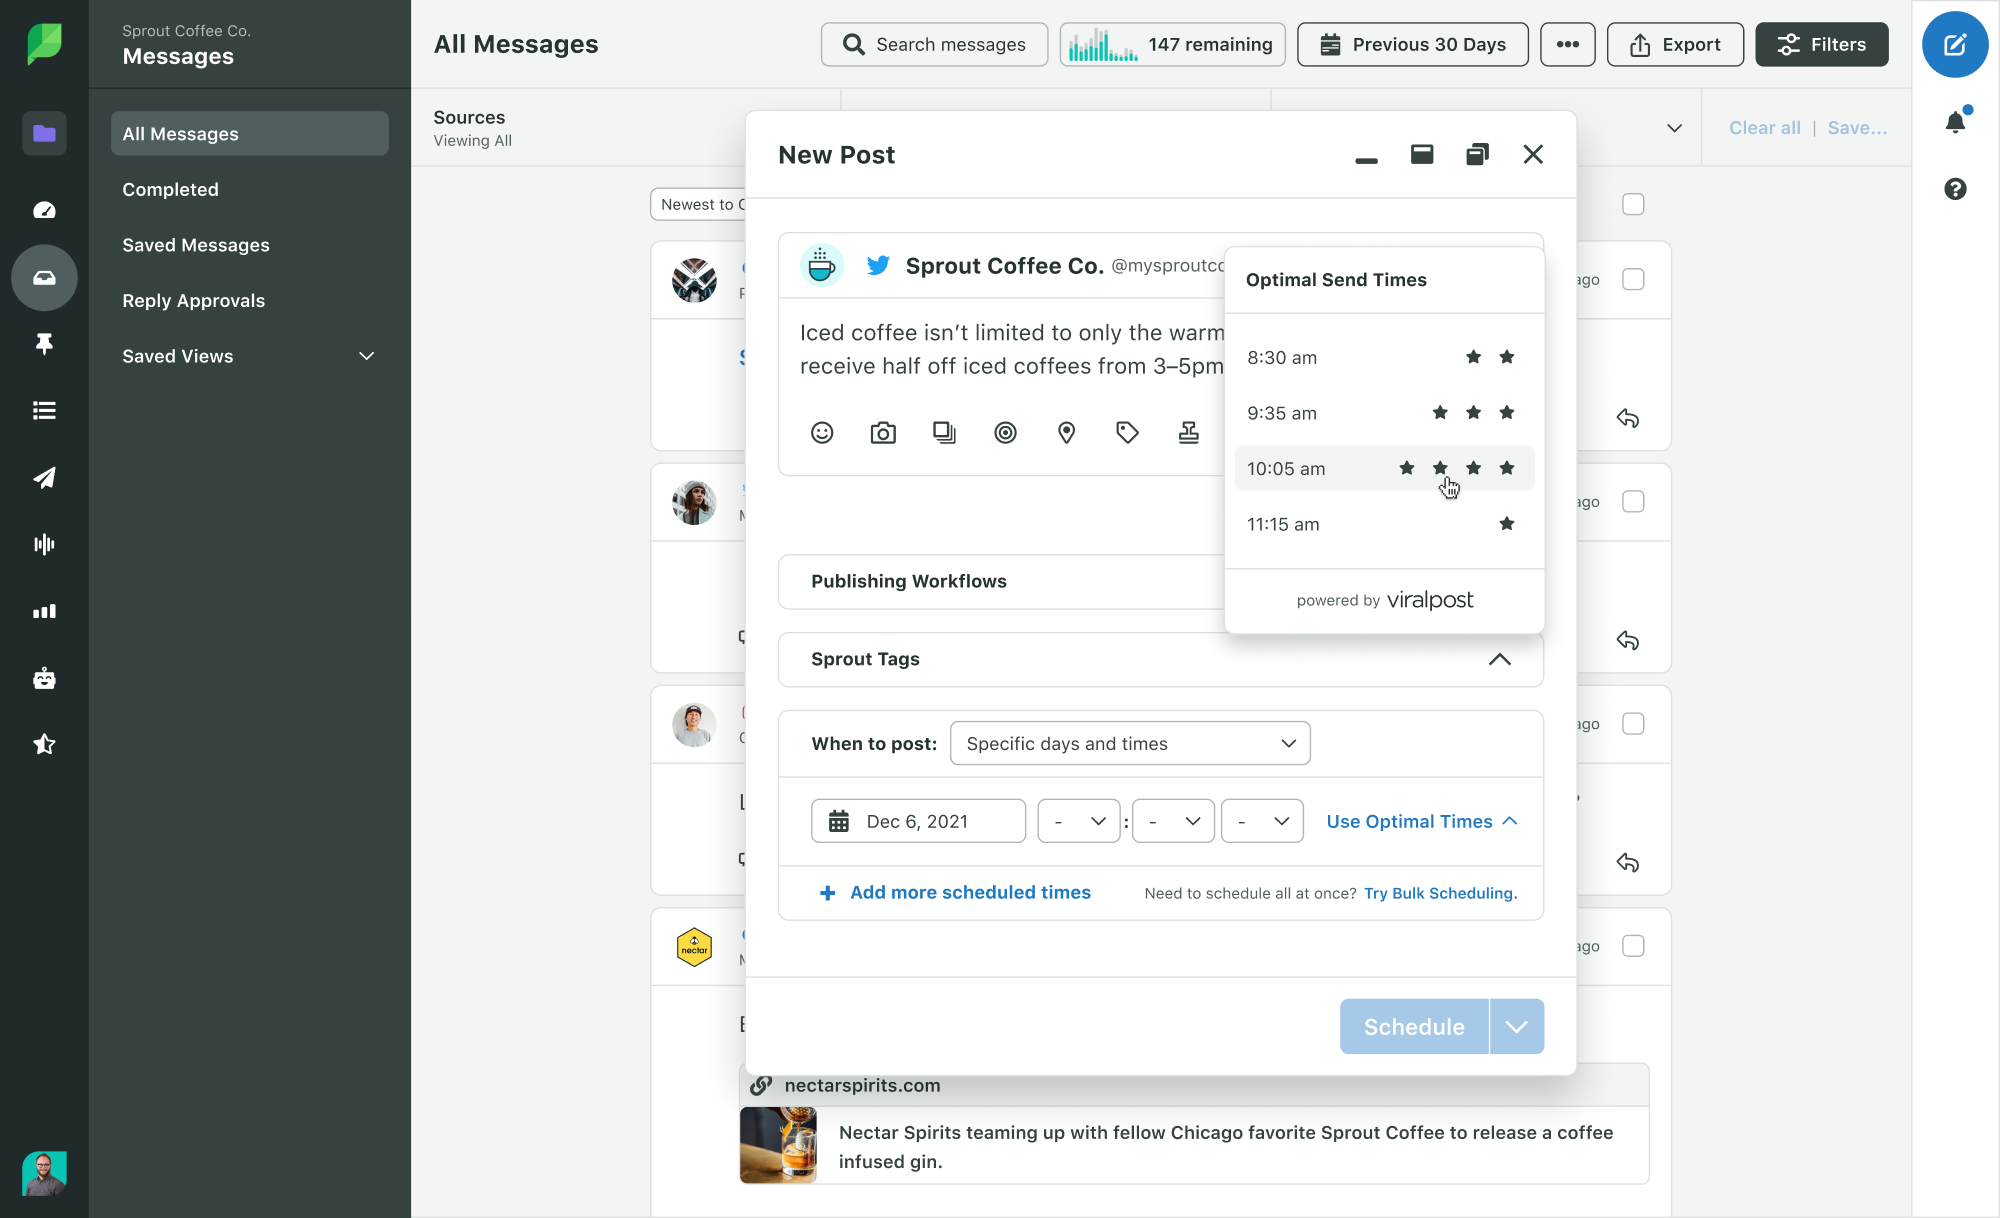
Task: Click the tag/label icon
Action: 1127,433
